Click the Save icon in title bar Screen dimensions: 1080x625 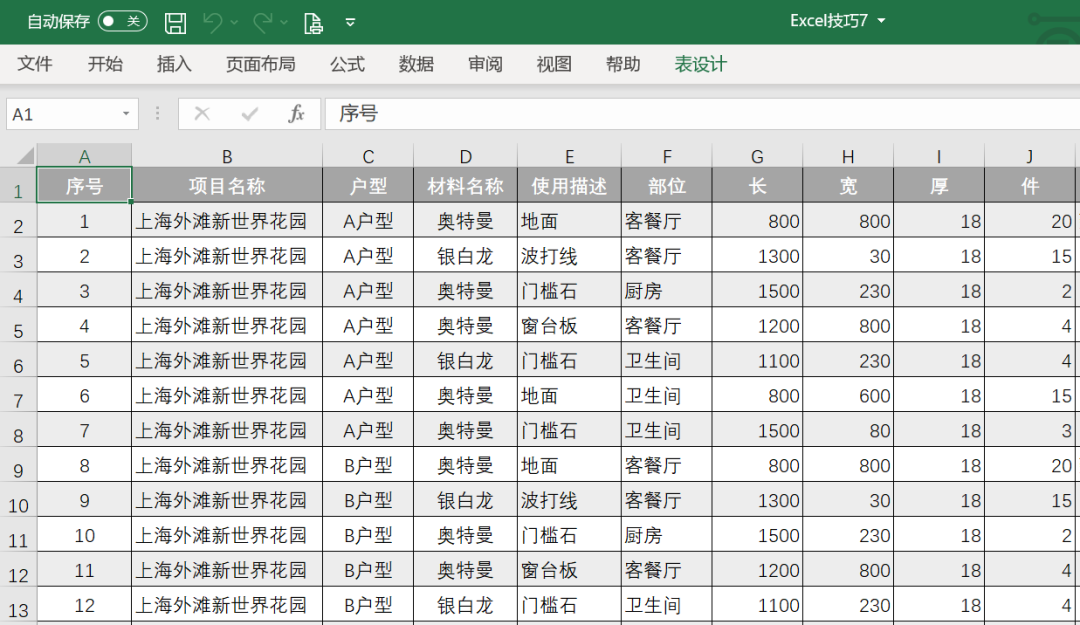click(x=175, y=22)
